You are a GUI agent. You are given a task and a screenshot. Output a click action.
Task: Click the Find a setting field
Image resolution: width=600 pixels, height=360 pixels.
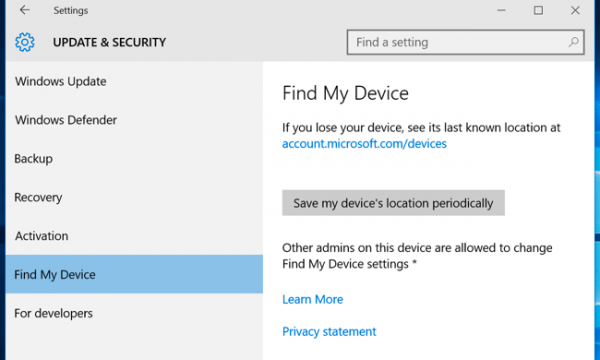pos(465,42)
